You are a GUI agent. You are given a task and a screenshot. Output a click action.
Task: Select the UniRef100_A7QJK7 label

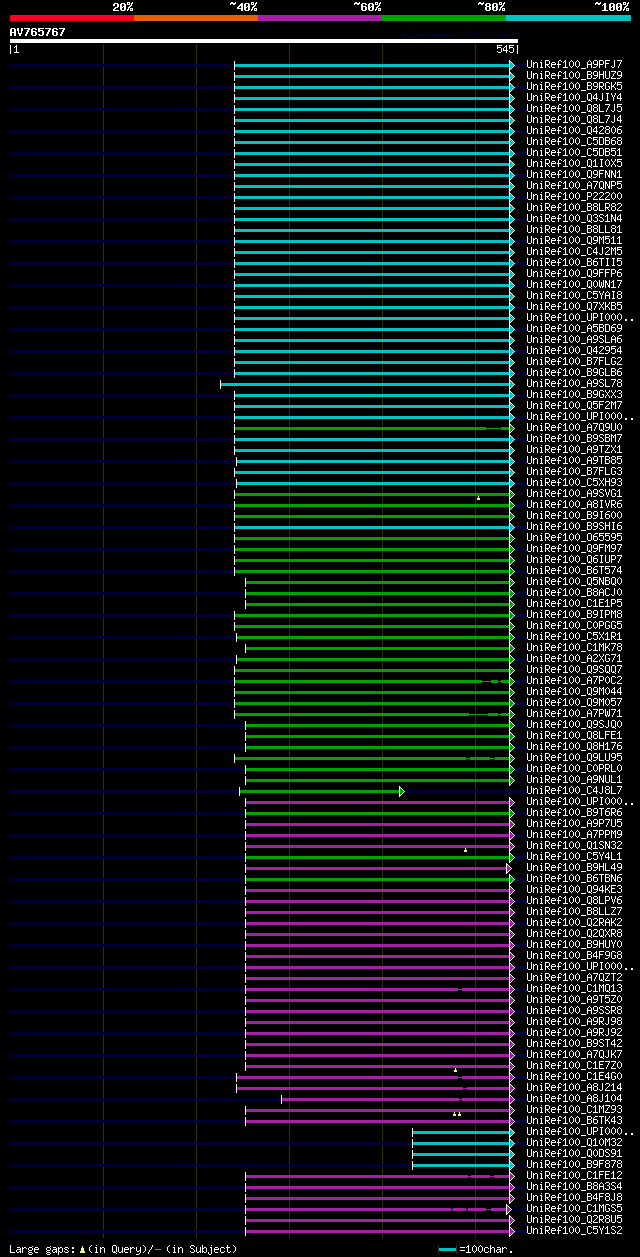click(x=574, y=1054)
